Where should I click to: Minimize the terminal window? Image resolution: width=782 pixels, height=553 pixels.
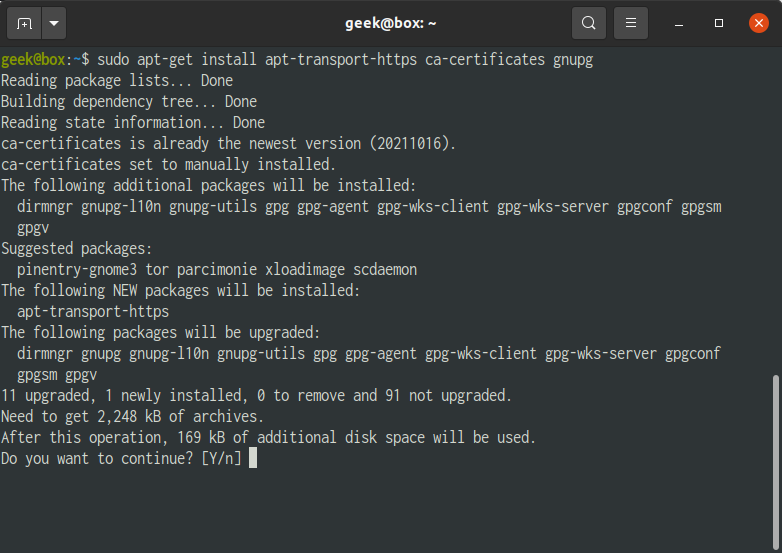[x=678, y=23]
